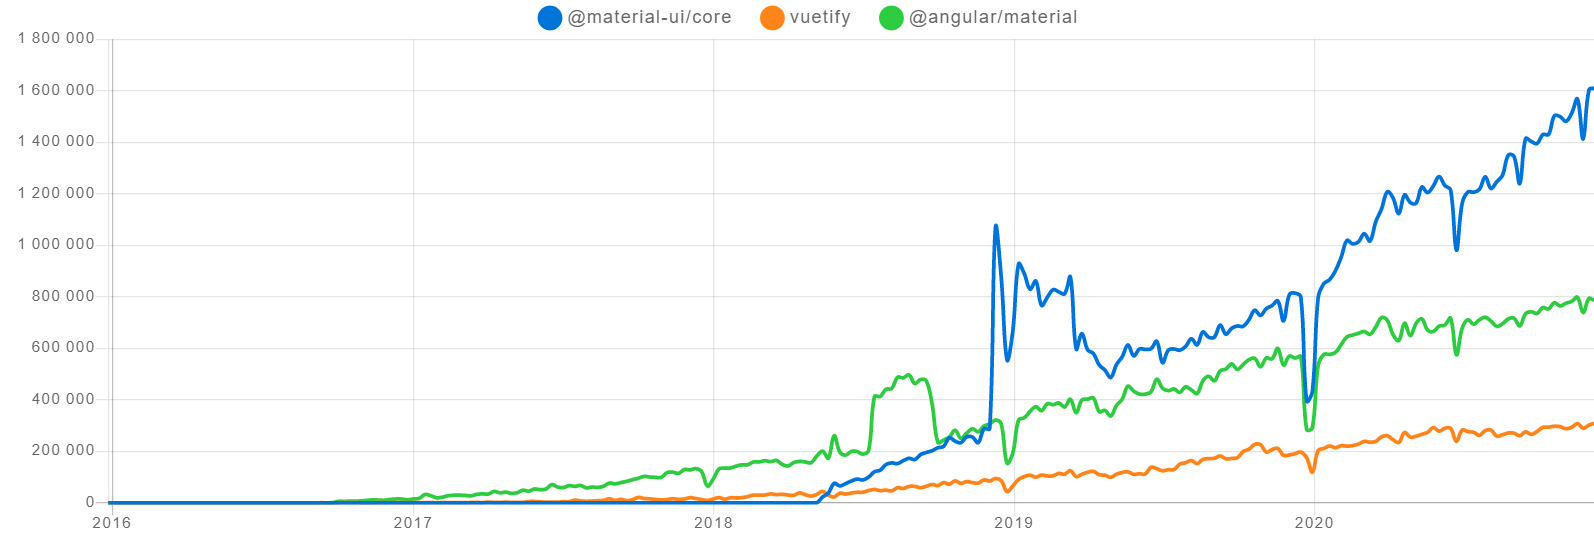1594x544 pixels.
Task: Click the 2020 x-axis label
Action: coord(1314,522)
